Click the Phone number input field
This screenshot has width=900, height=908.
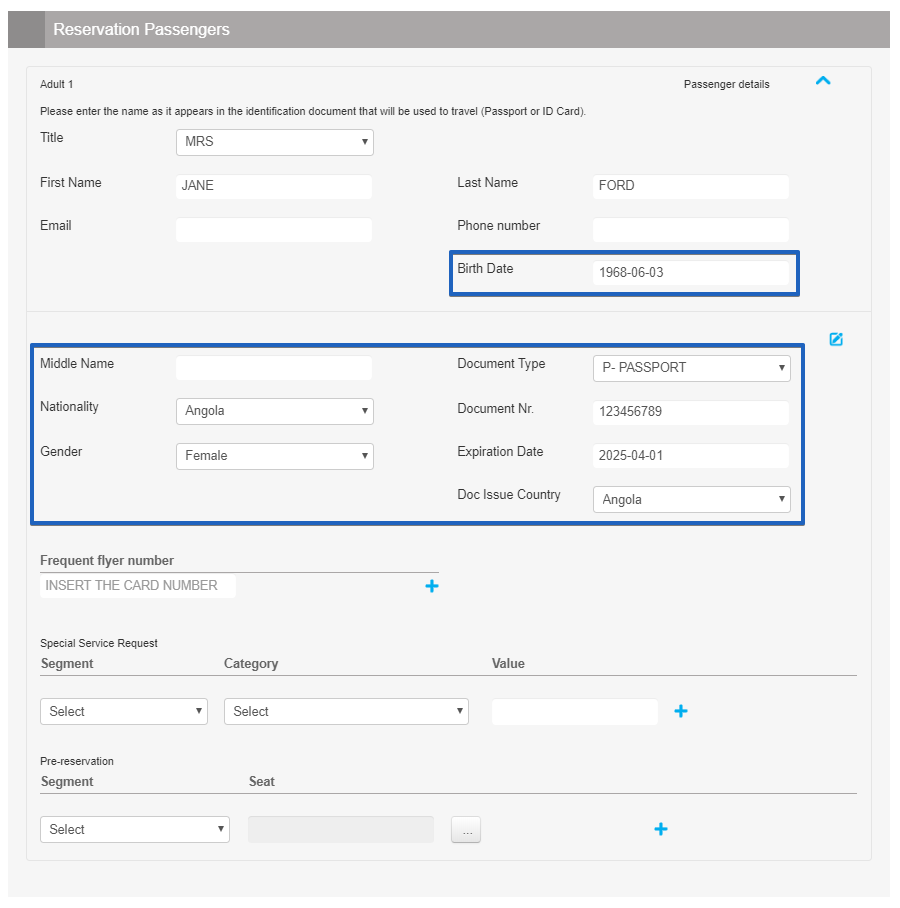[691, 230]
